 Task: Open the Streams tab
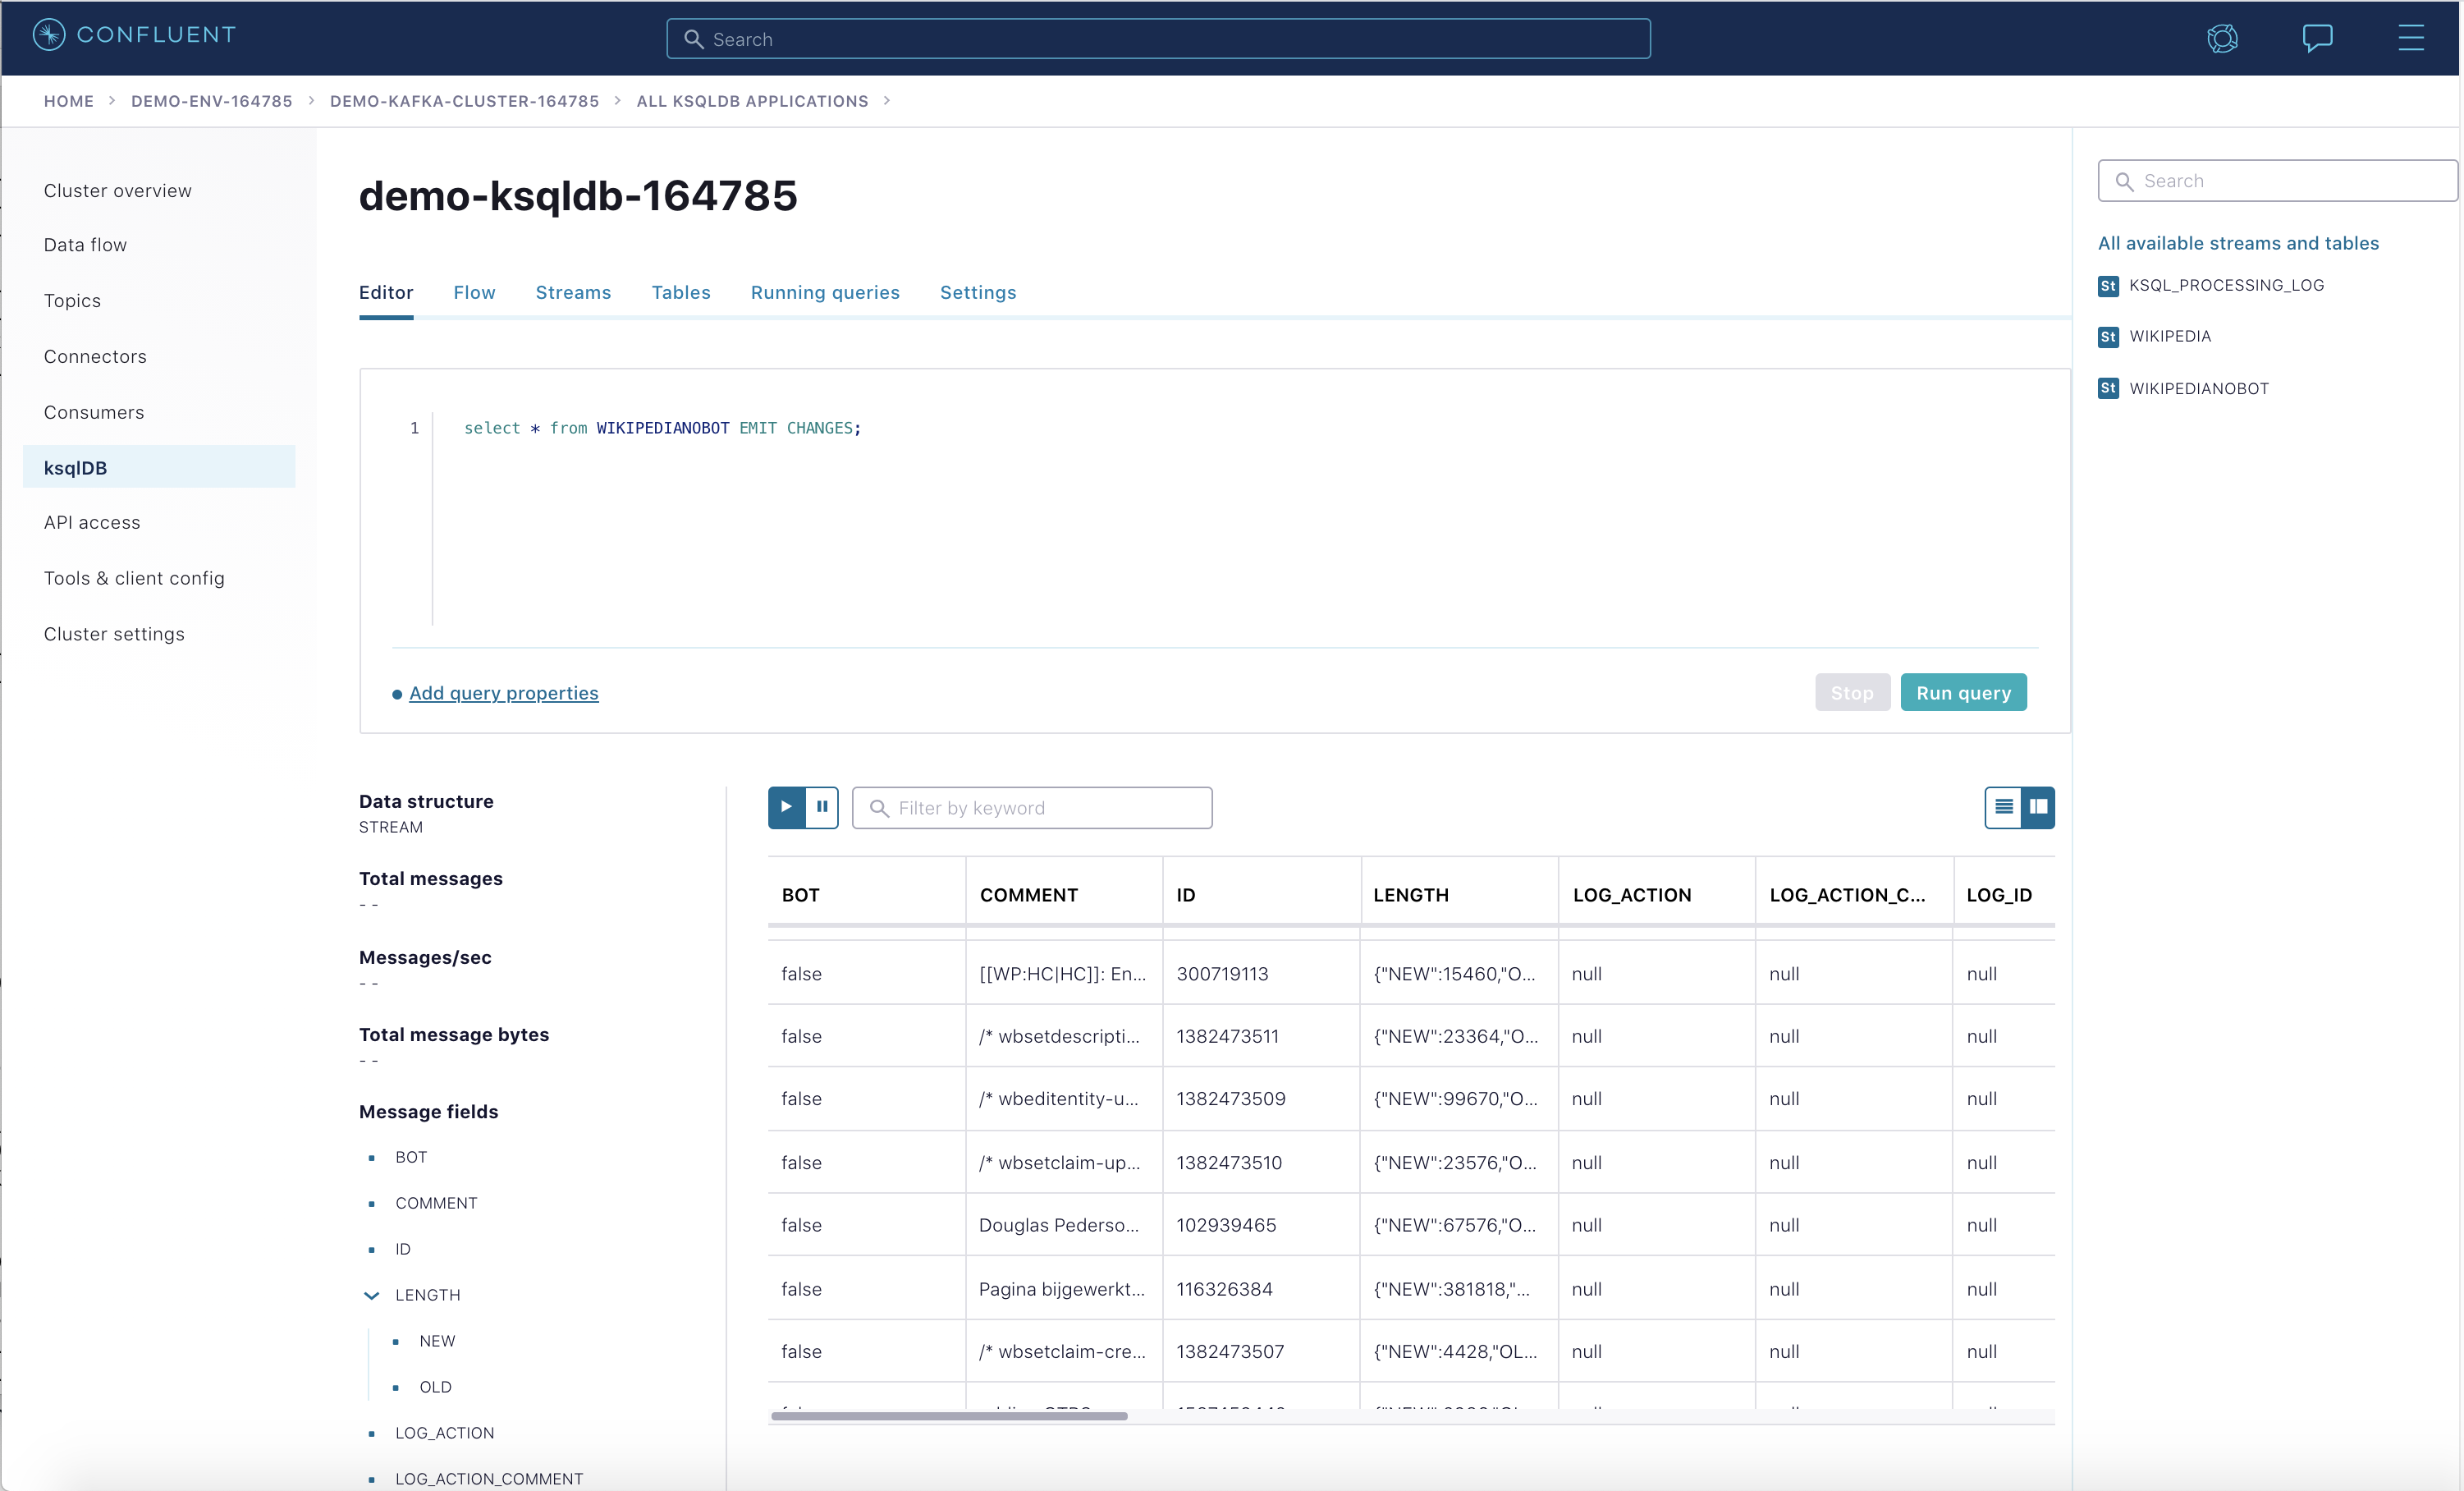click(573, 292)
